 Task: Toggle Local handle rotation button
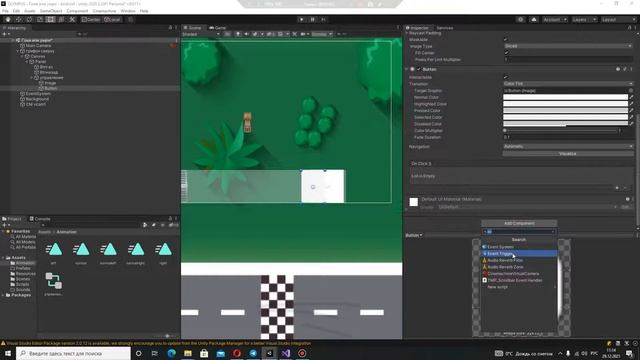pyautogui.click(x=112, y=20)
